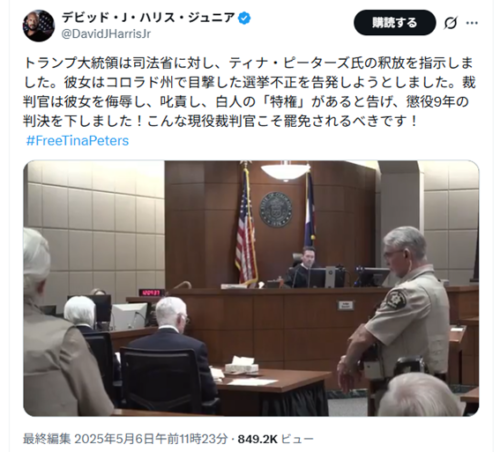Open the three-dot more options menu
The width and height of the screenshot is (500, 452).
pos(472,23)
